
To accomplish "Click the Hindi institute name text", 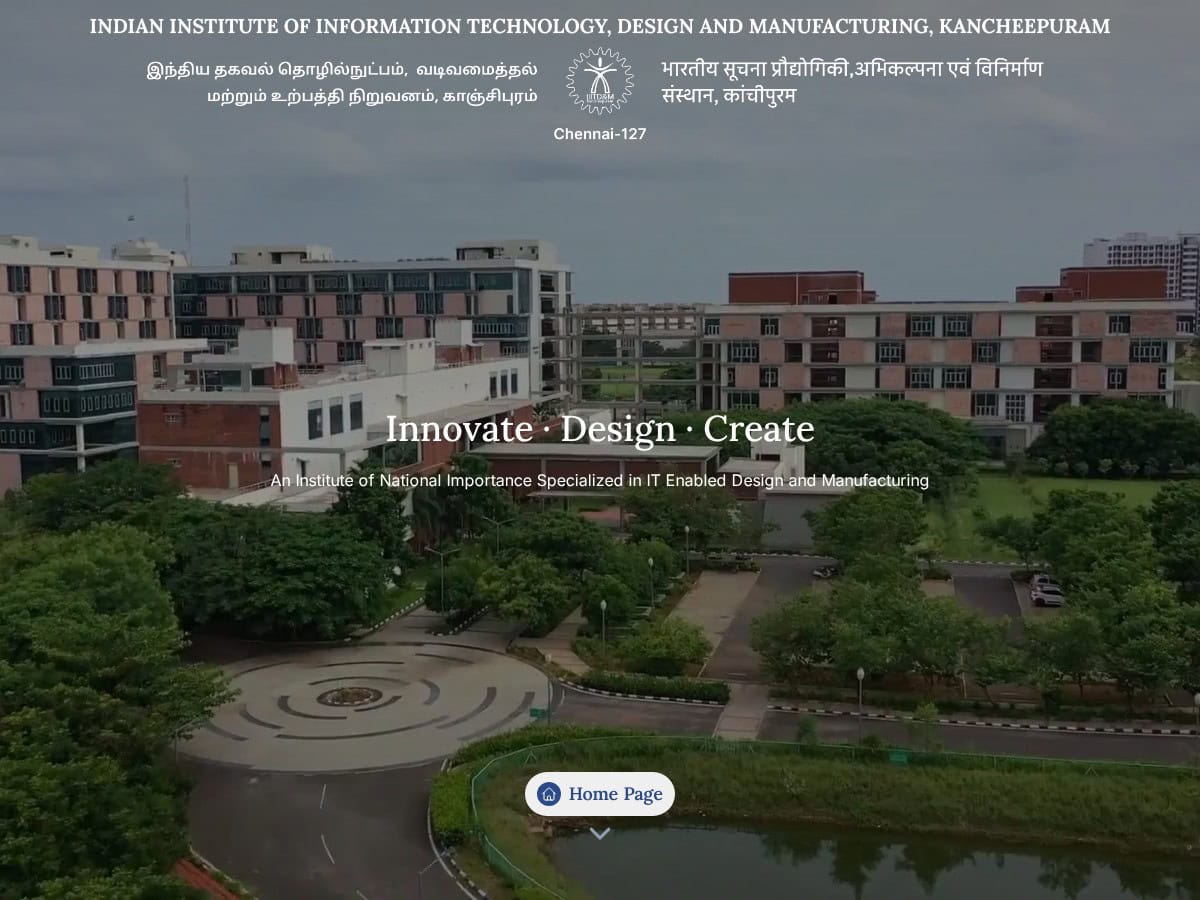I will point(852,82).
